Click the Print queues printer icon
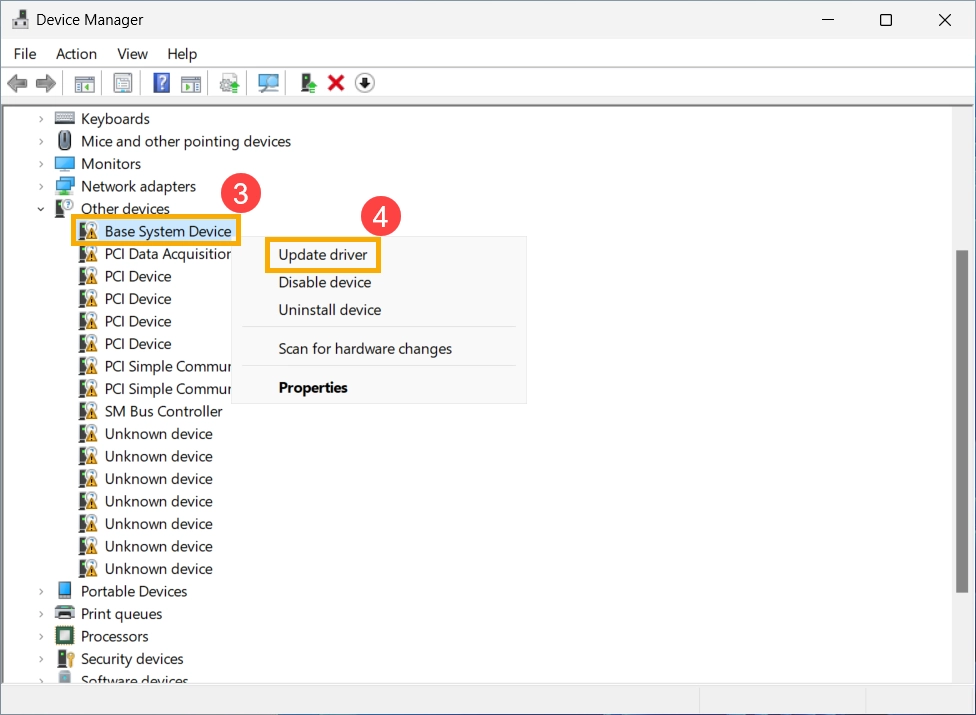 coord(65,613)
